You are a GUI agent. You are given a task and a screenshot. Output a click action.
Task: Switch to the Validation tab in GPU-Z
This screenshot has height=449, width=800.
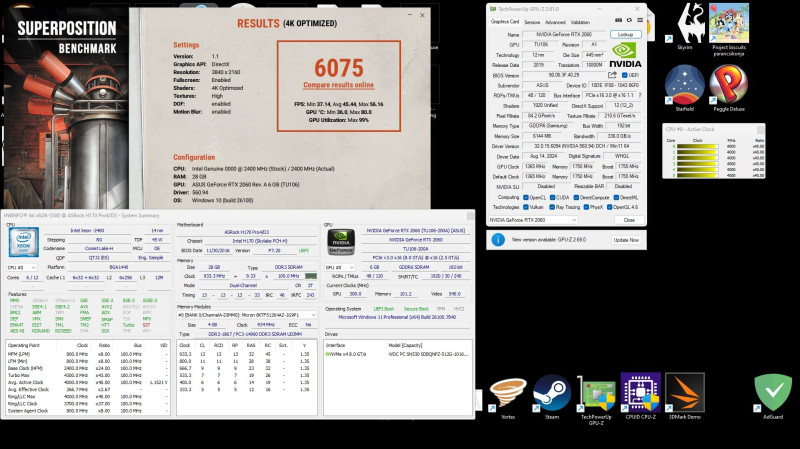[580, 22]
